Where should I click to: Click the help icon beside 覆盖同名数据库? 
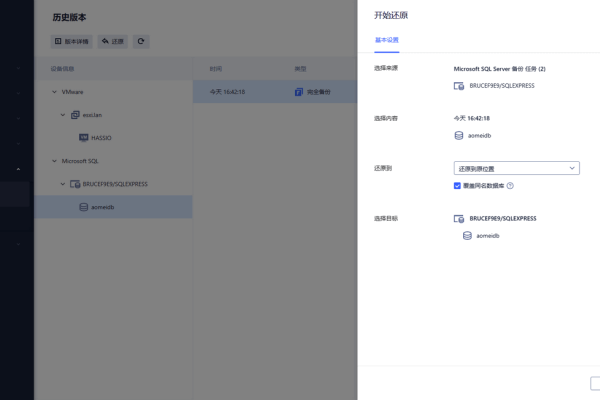(510, 185)
